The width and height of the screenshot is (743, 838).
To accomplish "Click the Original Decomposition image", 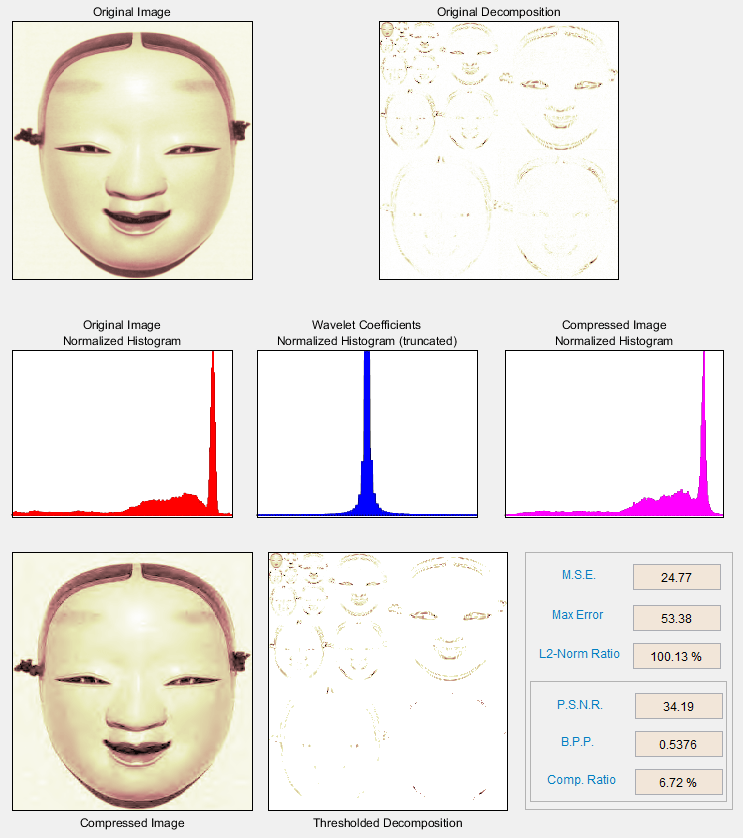I will [499, 150].
